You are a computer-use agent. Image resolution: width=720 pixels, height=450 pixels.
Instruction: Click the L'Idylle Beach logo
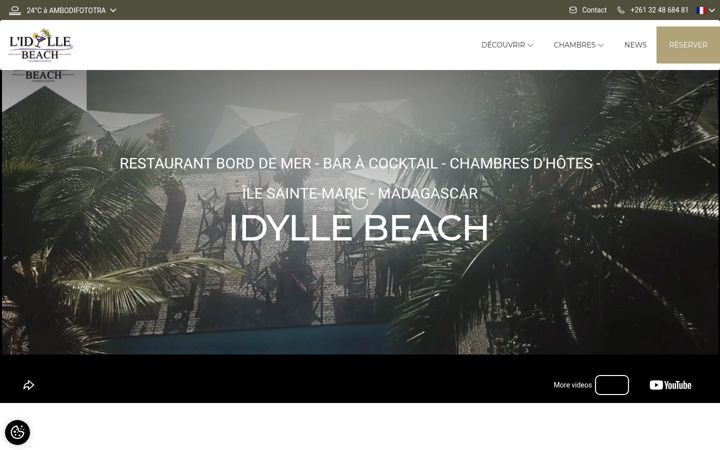click(41, 45)
